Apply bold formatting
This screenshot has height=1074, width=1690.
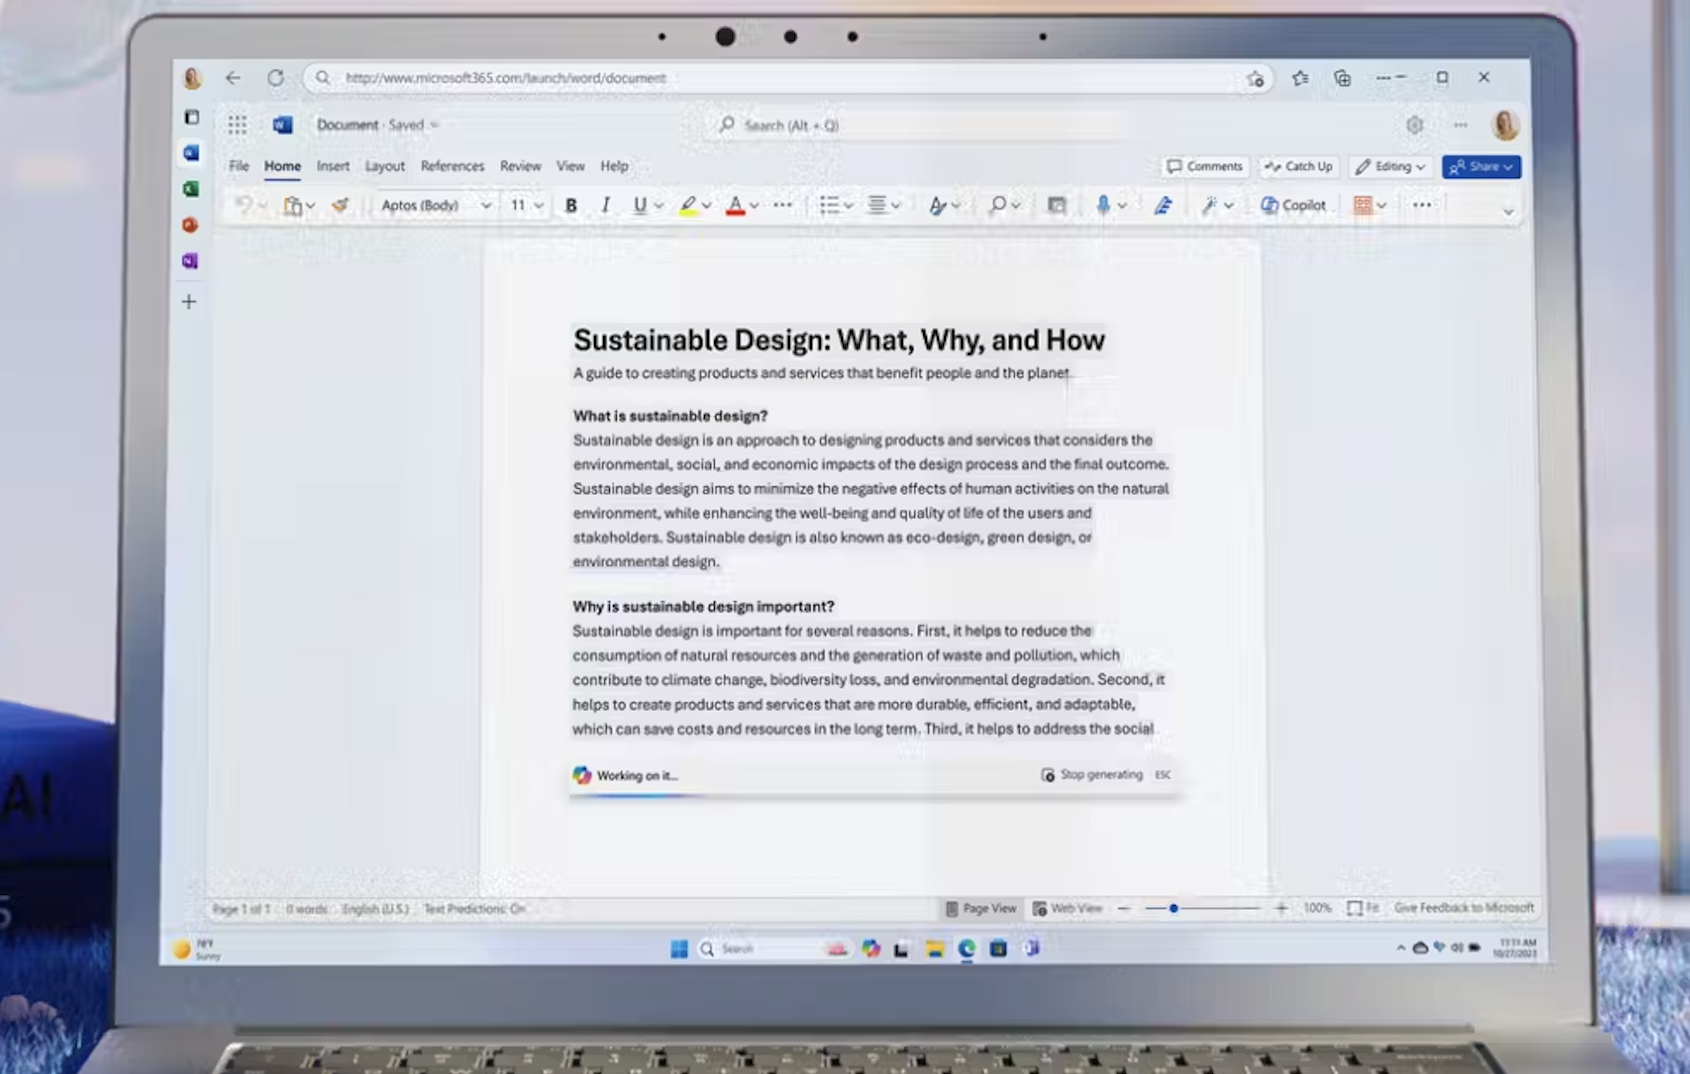pos(571,206)
